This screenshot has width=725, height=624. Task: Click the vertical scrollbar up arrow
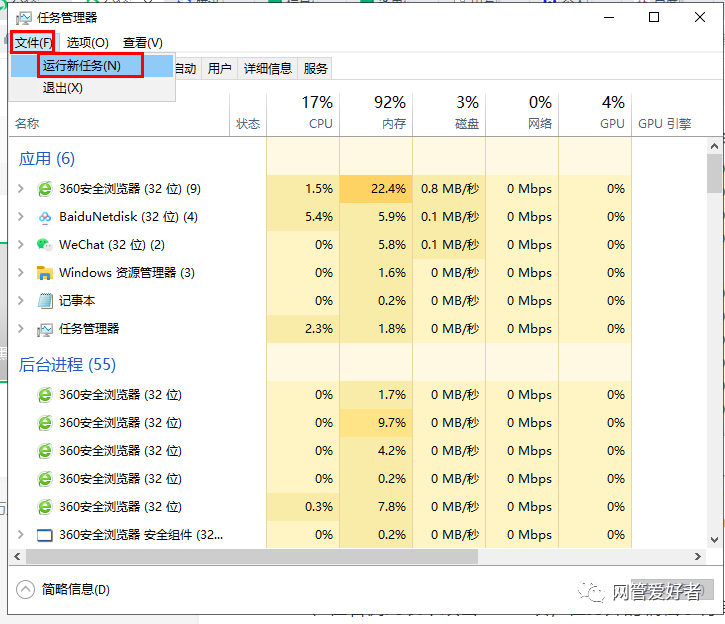[x=714, y=146]
